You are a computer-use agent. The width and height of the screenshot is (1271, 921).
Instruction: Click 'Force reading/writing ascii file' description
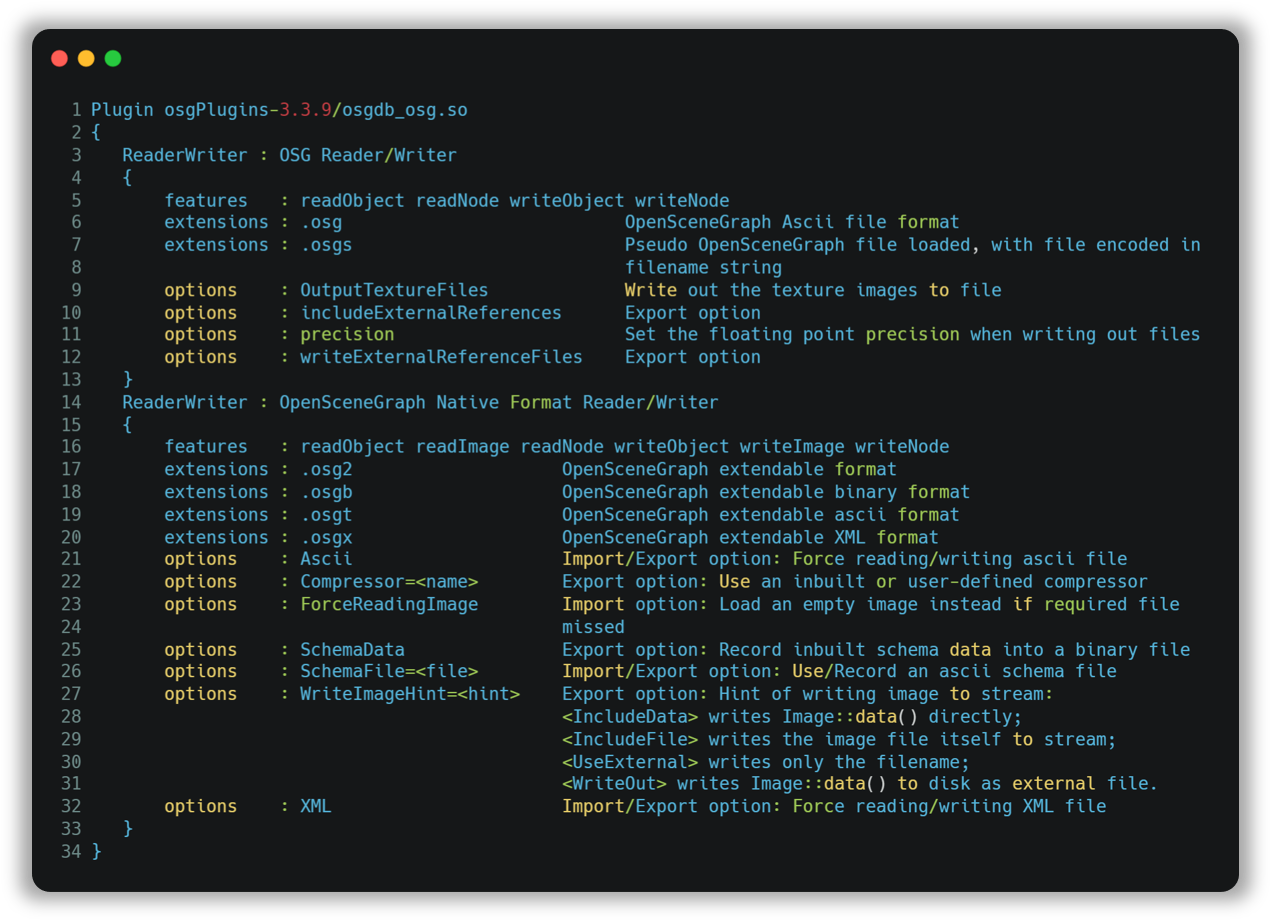tap(960, 559)
